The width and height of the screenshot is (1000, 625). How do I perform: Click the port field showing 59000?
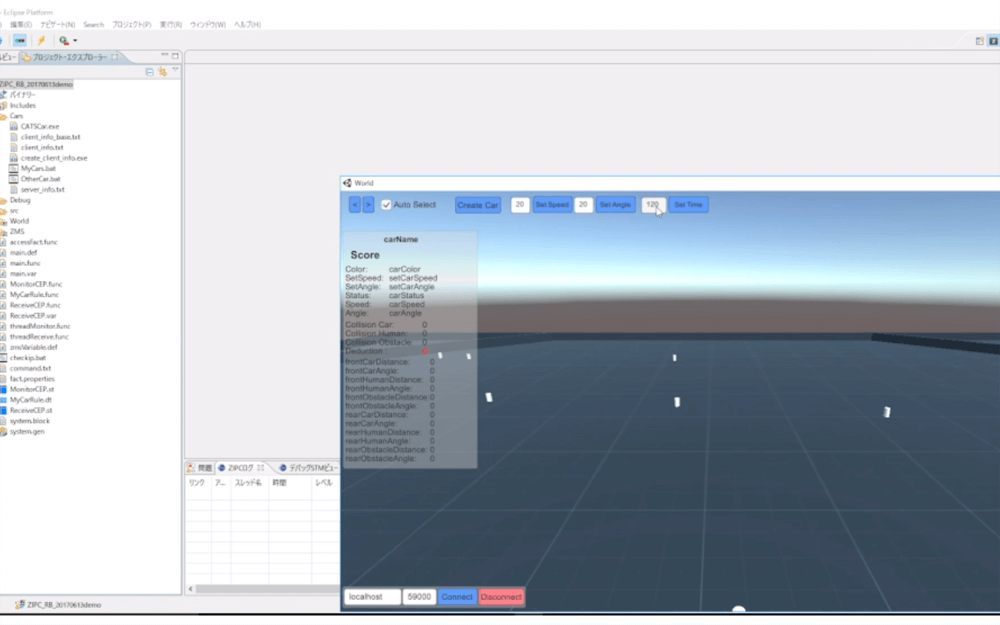(419, 597)
